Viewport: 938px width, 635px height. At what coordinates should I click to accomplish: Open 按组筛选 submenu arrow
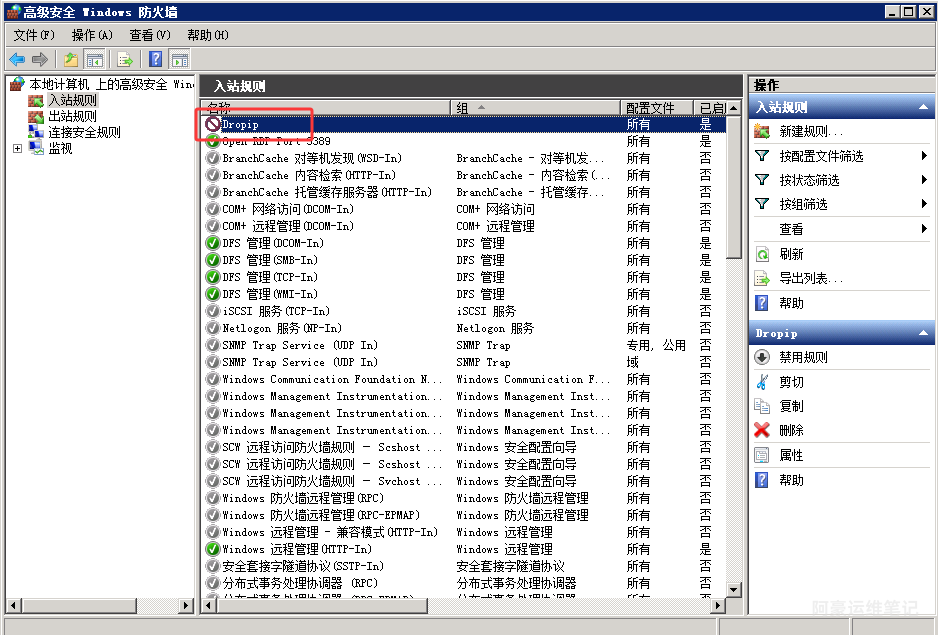click(924, 204)
